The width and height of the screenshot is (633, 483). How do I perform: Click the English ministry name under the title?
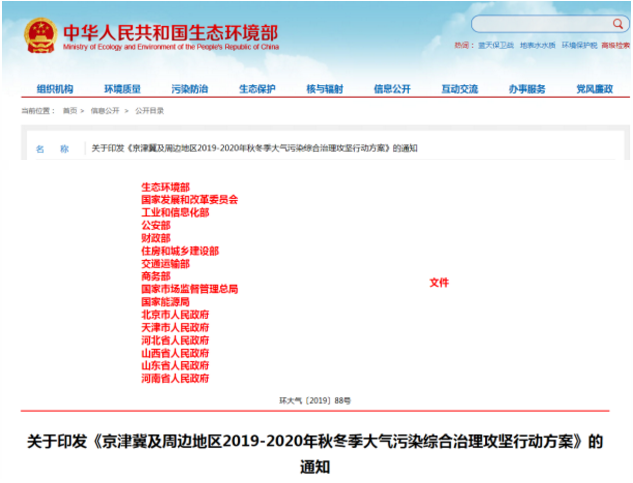(x=171, y=47)
